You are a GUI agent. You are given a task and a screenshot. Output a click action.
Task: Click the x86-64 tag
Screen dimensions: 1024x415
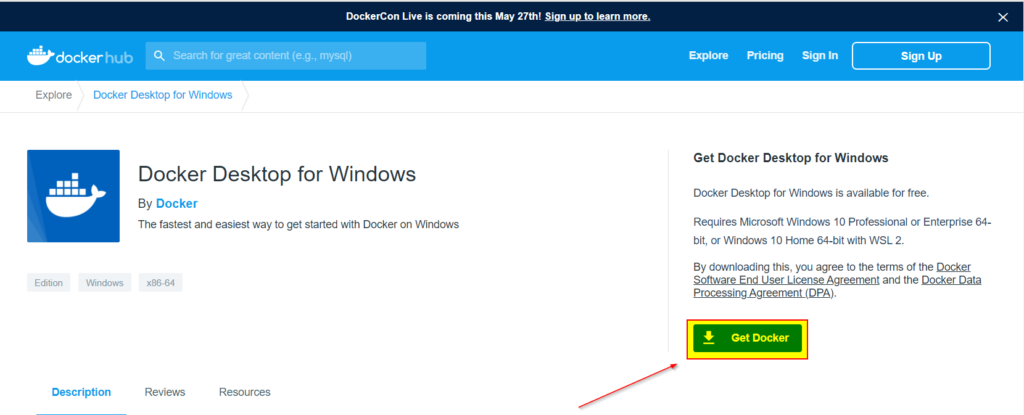pos(161,282)
